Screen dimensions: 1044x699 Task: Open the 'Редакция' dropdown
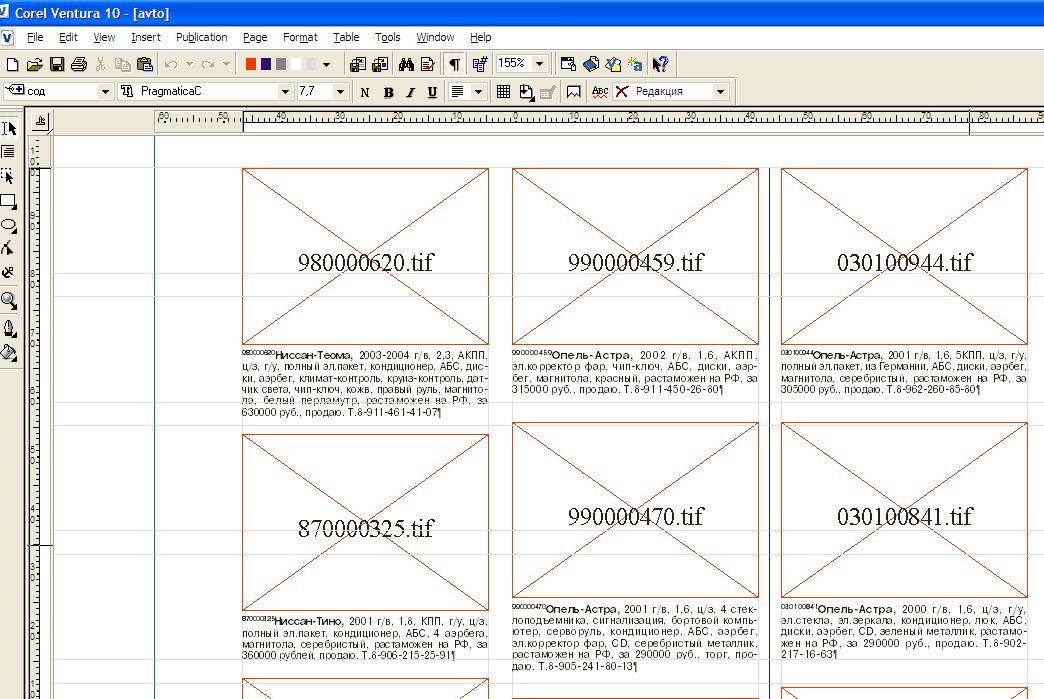[x=720, y=91]
